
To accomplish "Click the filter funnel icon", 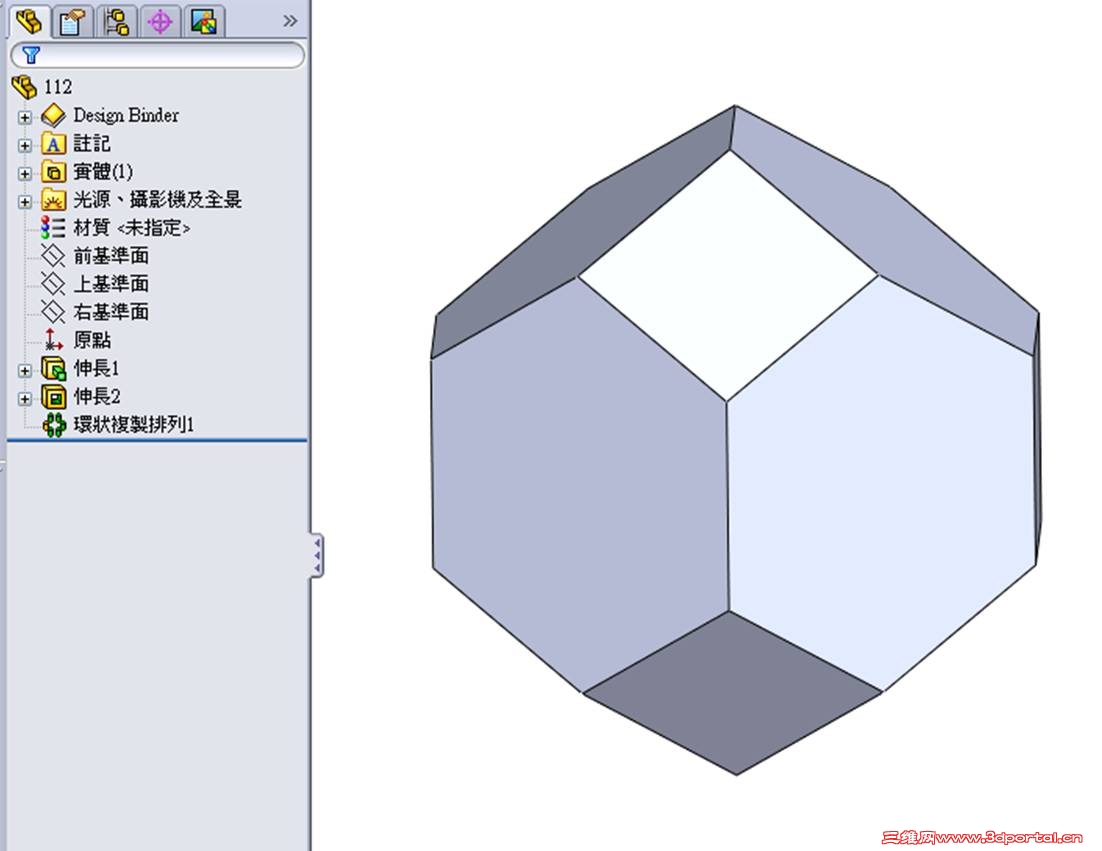I will tap(31, 55).
